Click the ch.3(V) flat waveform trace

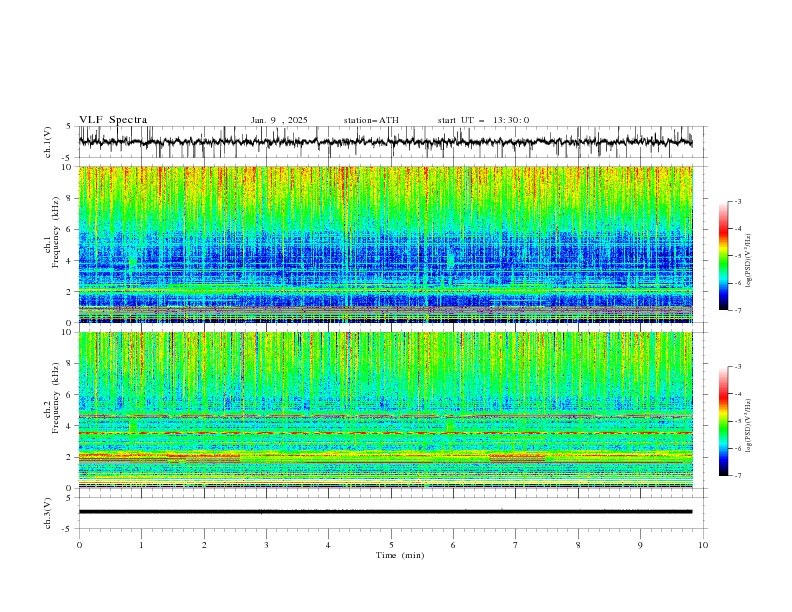click(385, 512)
